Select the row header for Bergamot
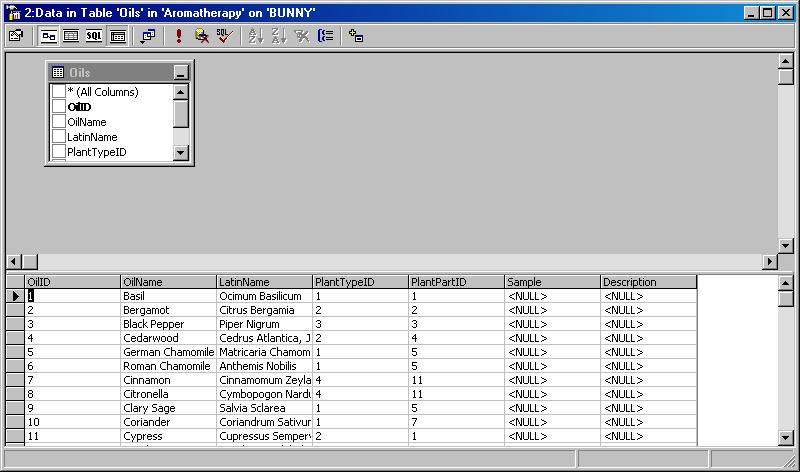Image resolution: width=800 pixels, height=472 pixels. coord(15,310)
